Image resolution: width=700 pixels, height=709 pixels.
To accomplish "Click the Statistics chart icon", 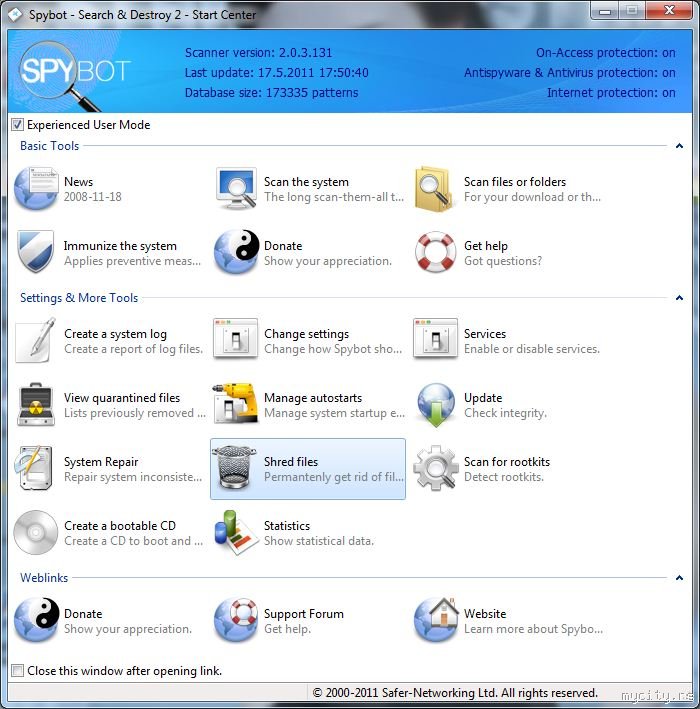I will coord(236,532).
